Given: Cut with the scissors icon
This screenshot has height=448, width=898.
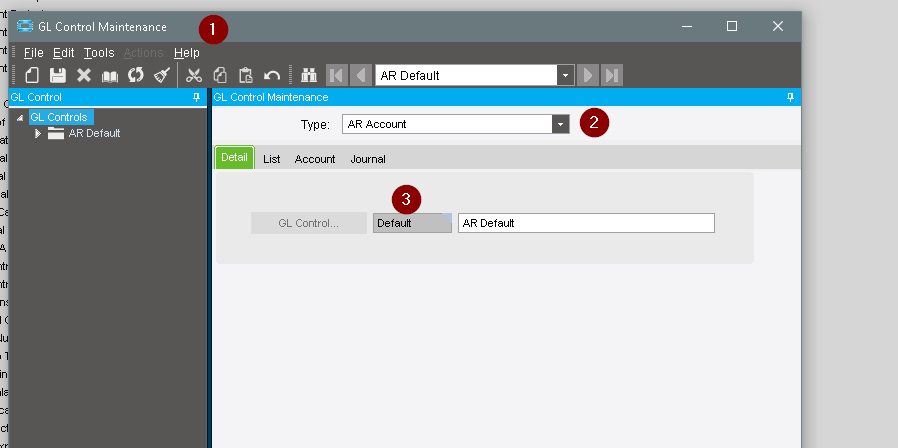Looking at the screenshot, I should coord(194,75).
